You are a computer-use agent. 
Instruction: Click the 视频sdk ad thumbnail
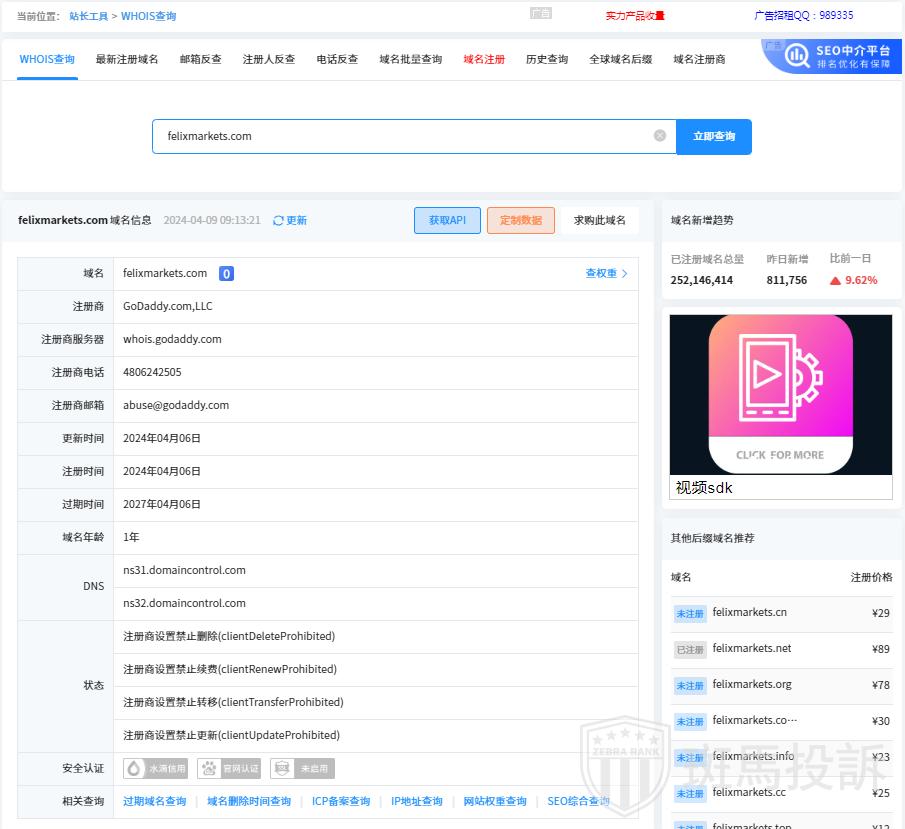pyautogui.click(x=780, y=395)
